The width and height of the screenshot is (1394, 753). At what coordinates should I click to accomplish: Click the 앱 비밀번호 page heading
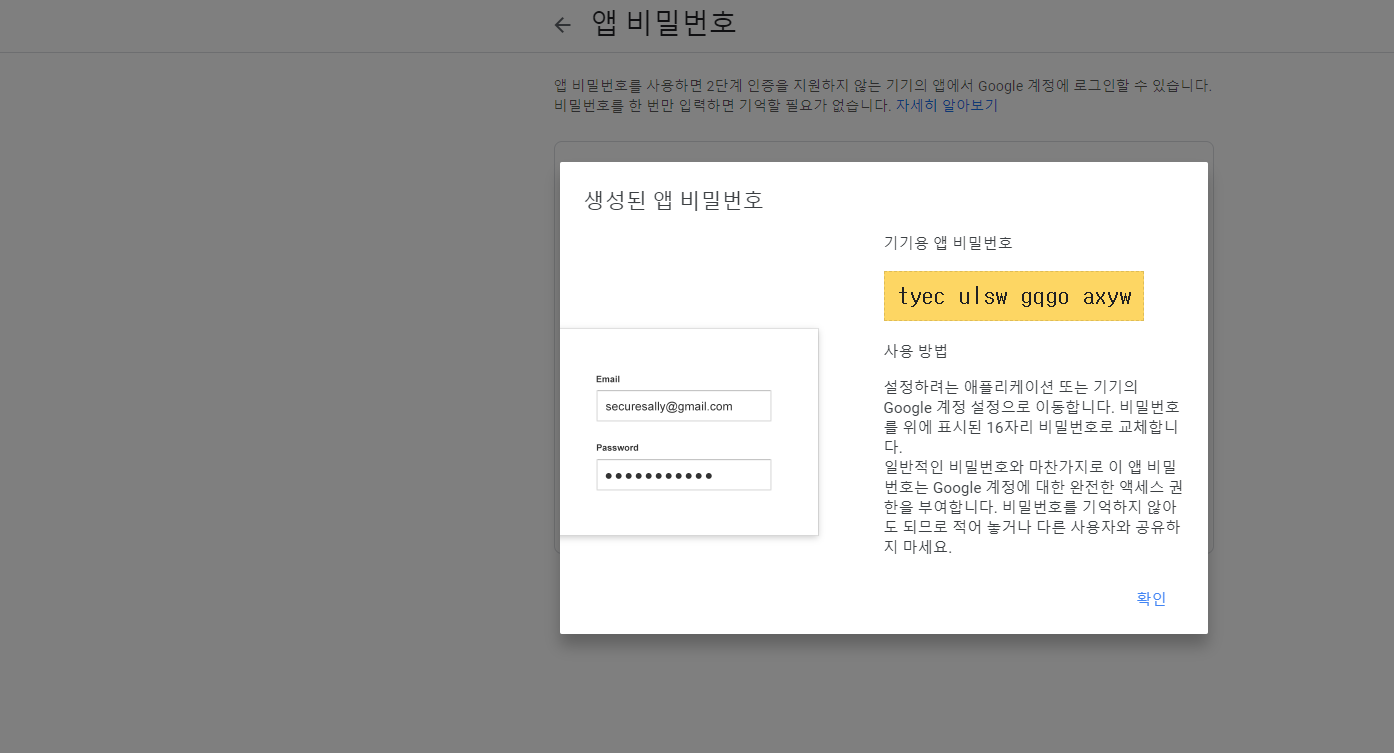(664, 23)
